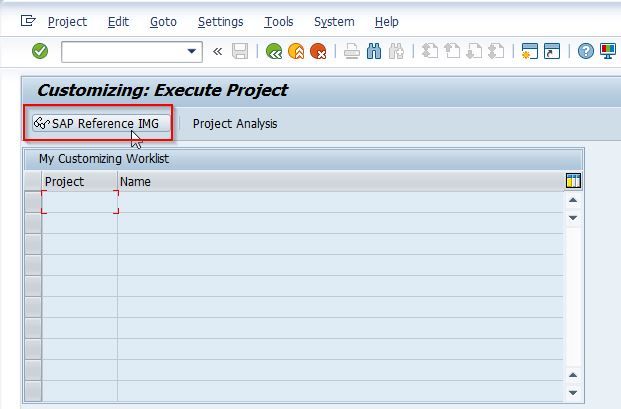The image size is (621, 409).
Task: Open the Tools menu
Action: (x=279, y=22)
